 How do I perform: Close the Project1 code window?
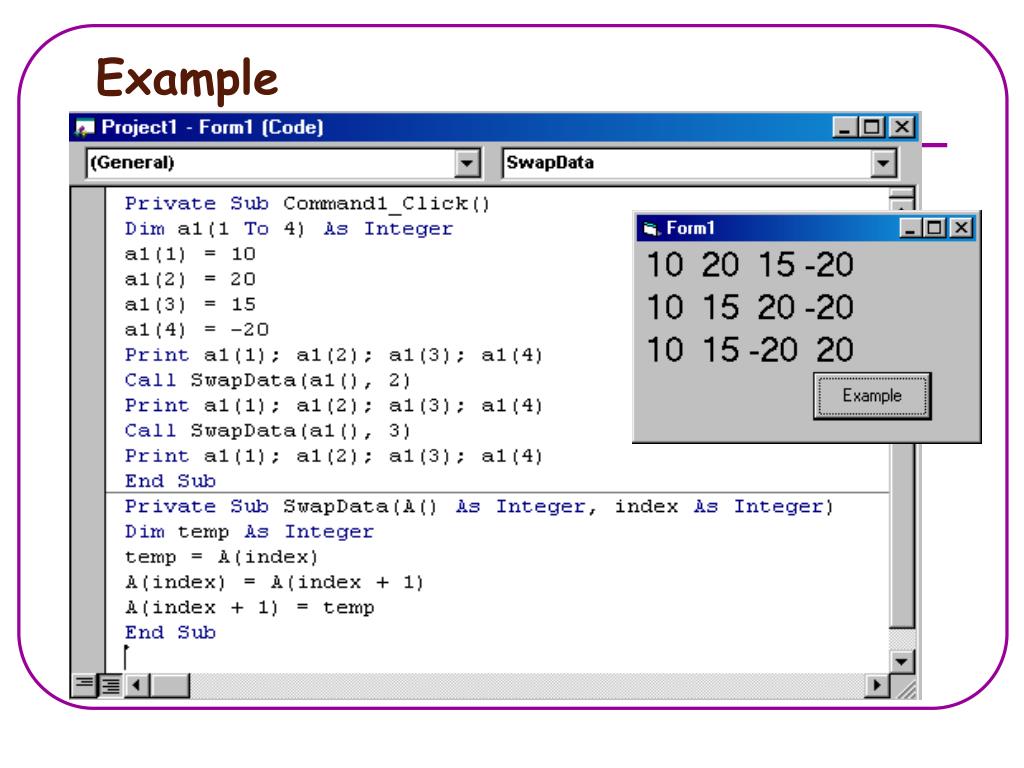902,127
